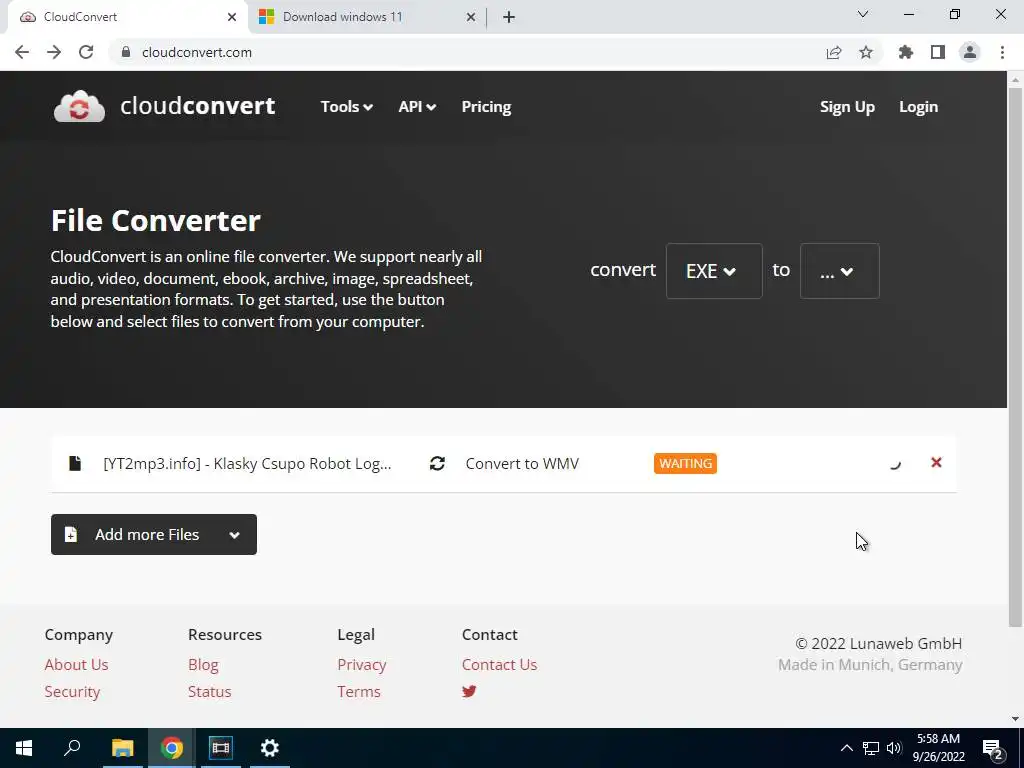Close the Download windows 11 tab
1024x768 pixels.
471,17
